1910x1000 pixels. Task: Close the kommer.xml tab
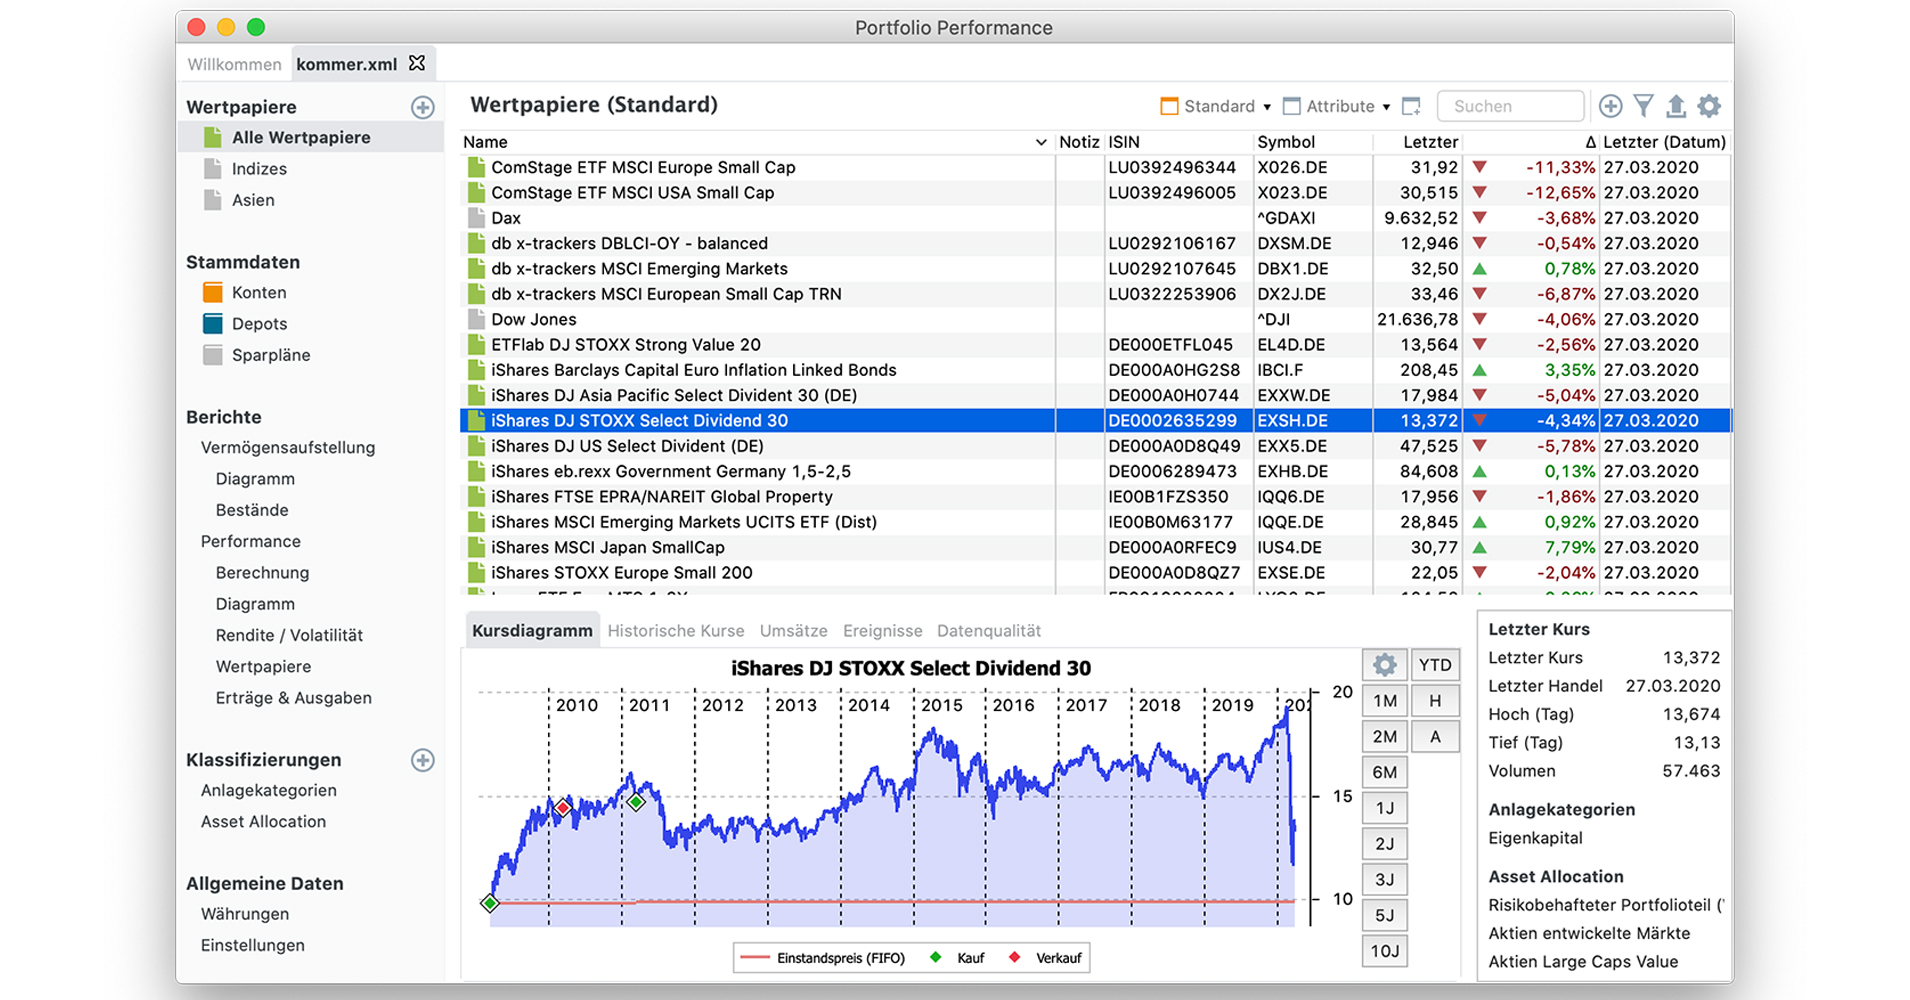tap(417, 63)
